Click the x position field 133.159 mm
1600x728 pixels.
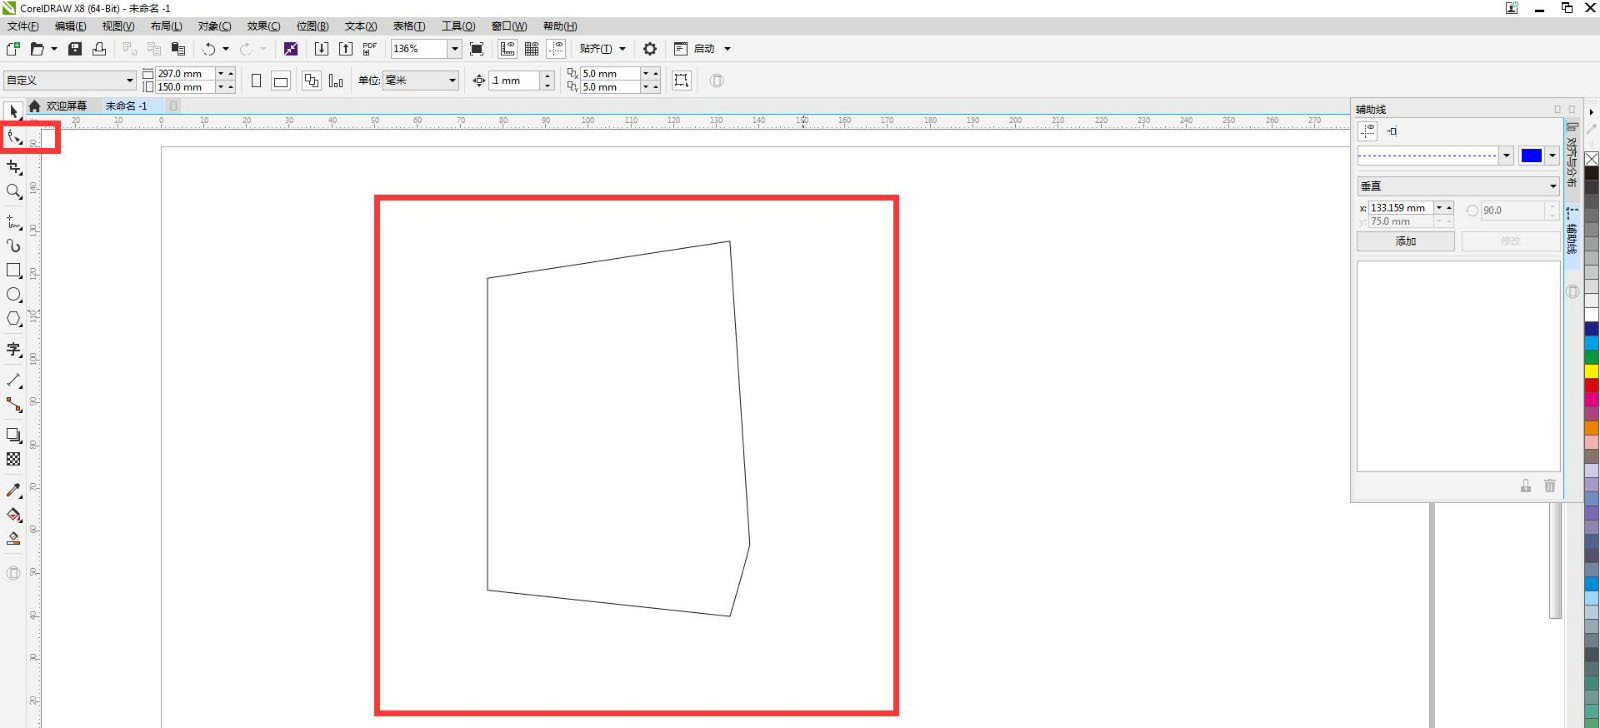[x=1399, y=208]
